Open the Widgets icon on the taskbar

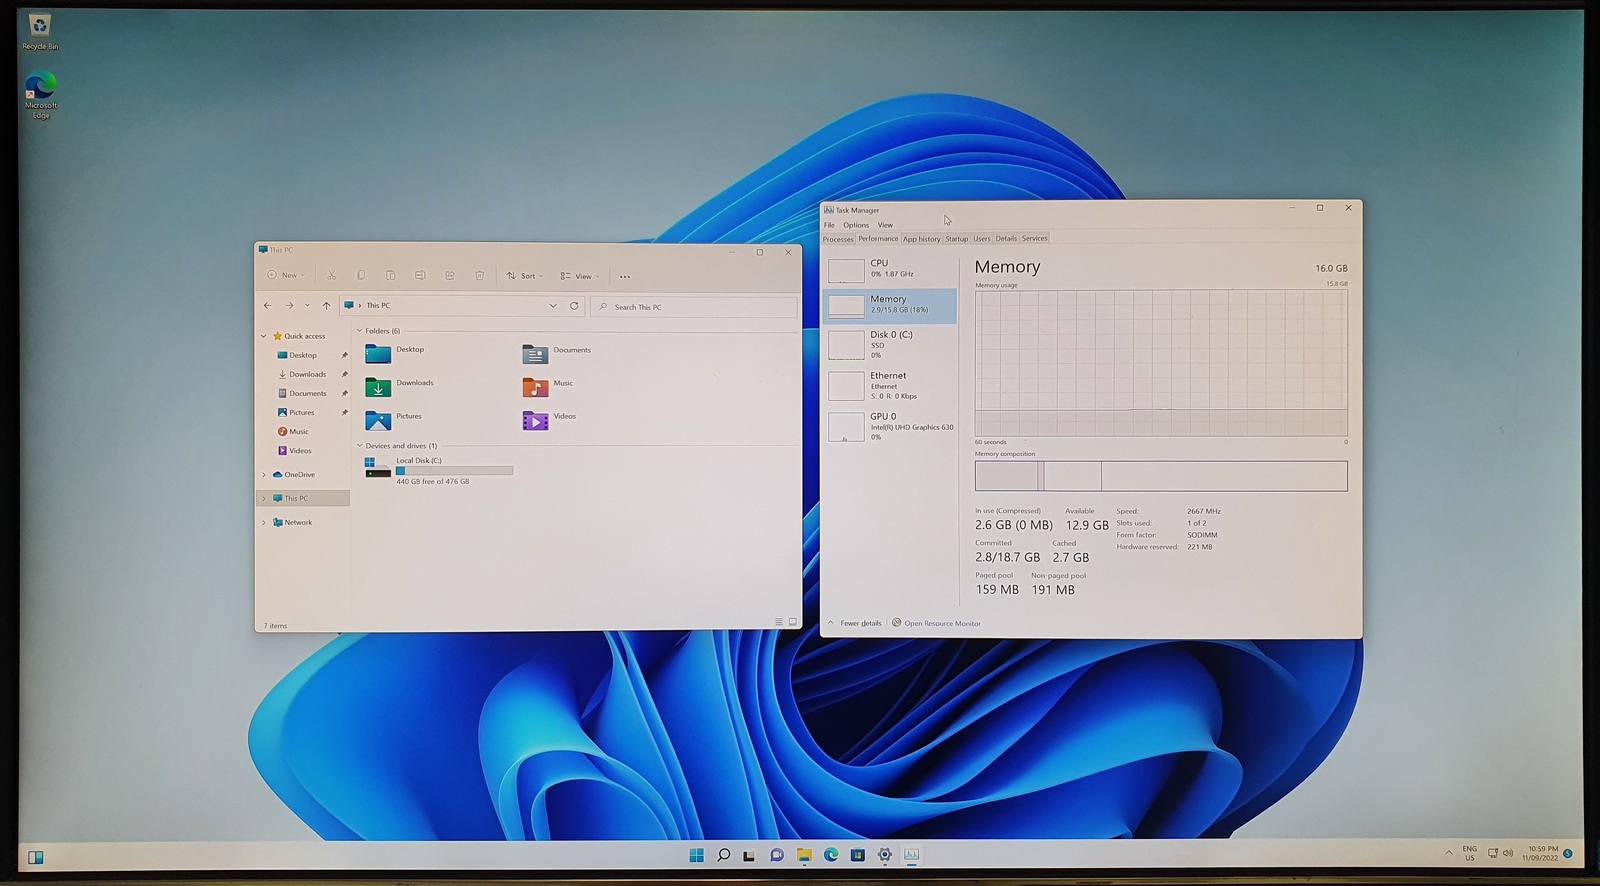pos(35,857)
